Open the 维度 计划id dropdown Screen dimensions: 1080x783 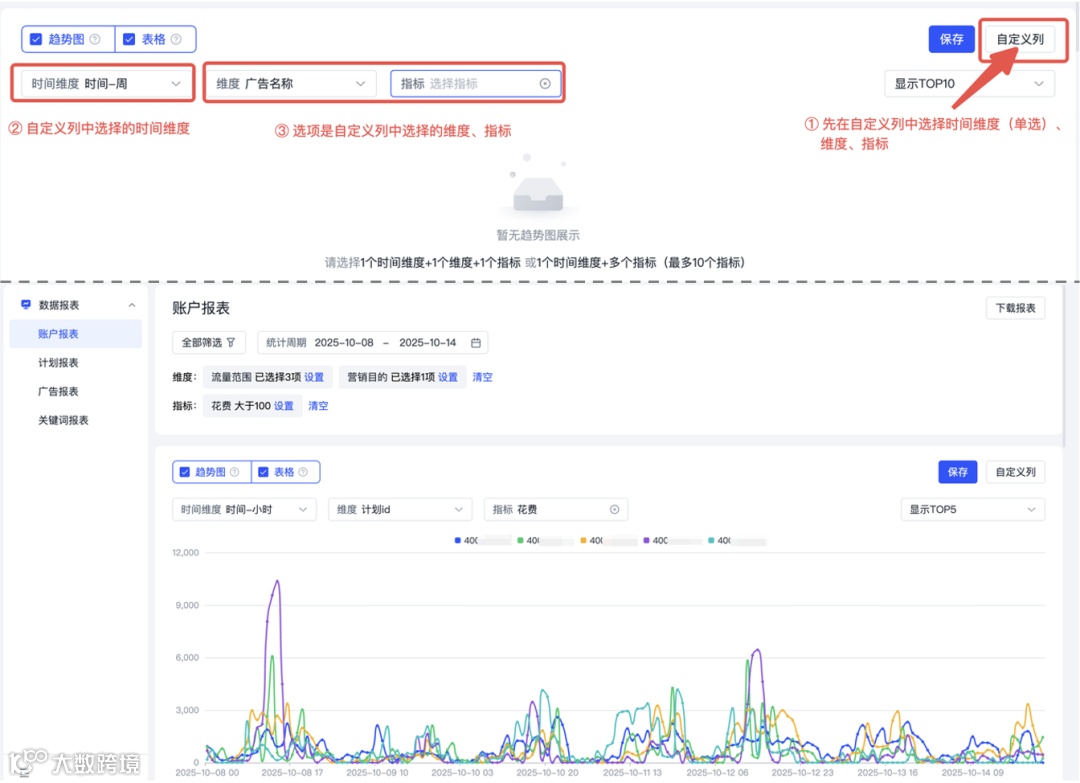click(399, 510)
